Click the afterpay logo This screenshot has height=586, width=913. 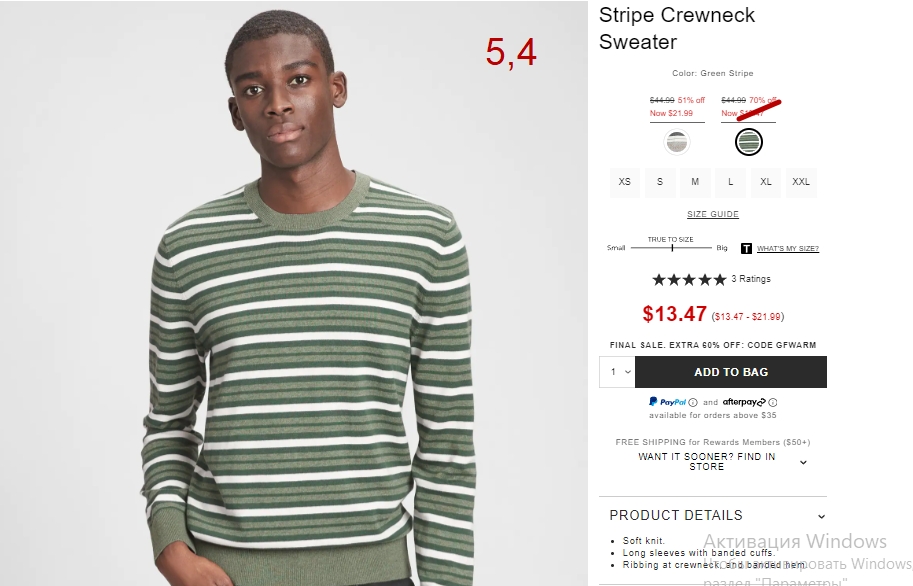(744, 402)
